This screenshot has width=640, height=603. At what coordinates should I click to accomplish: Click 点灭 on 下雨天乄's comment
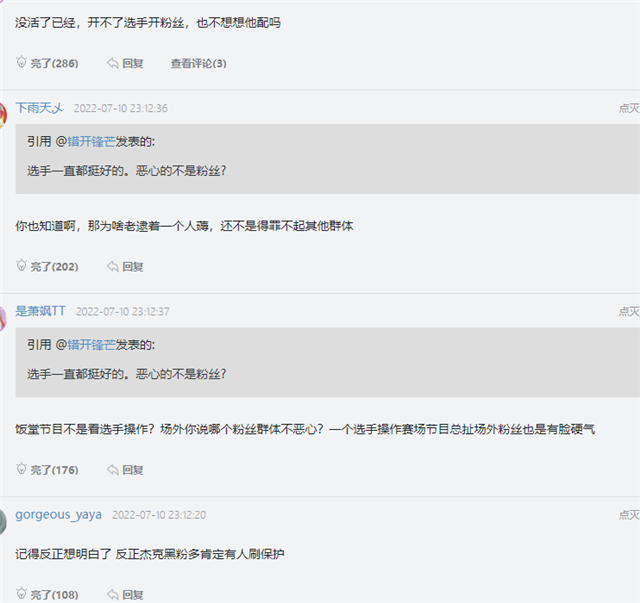click(x=629, y=108)
